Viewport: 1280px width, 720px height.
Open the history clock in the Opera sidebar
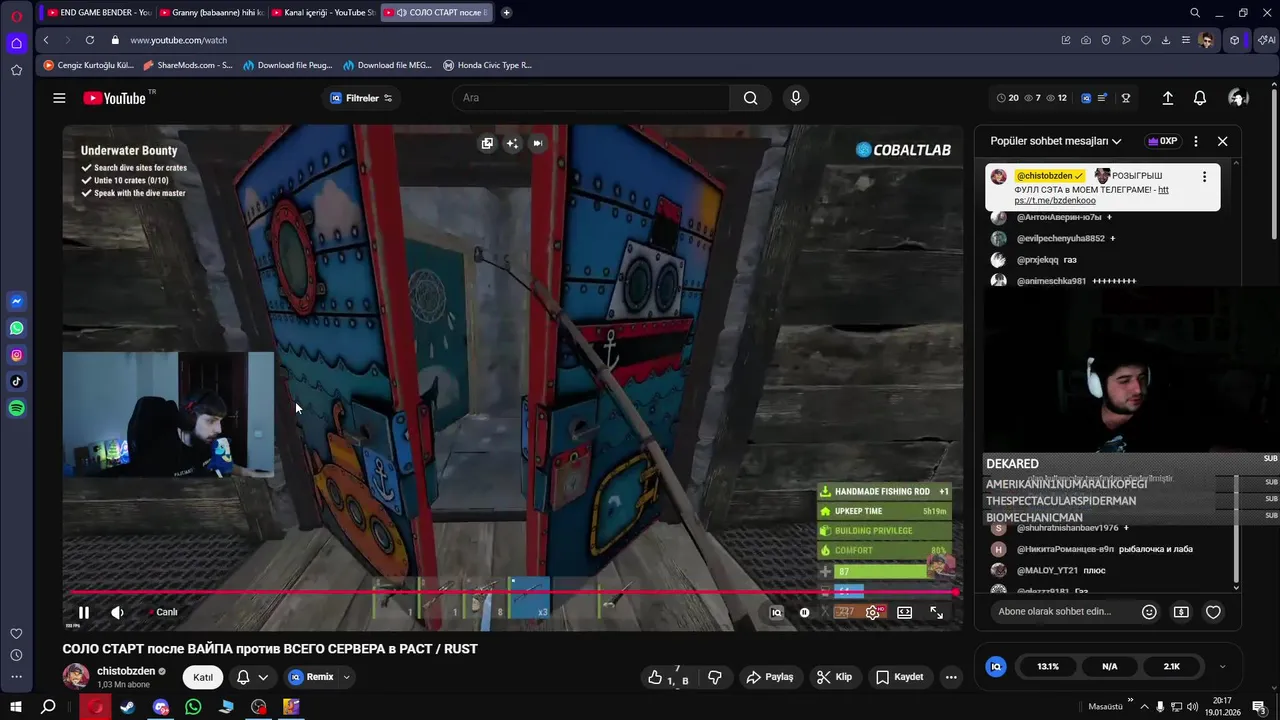point(16,655)
